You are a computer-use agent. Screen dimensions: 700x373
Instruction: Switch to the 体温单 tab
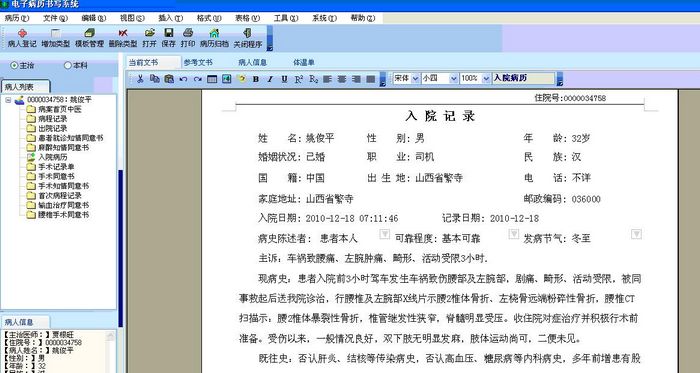304,62
